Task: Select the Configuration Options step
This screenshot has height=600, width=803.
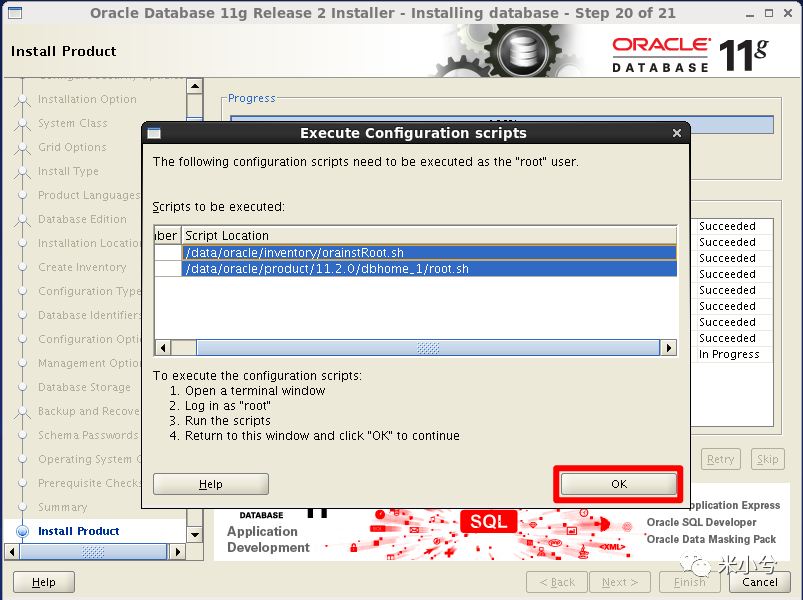Action: pyautogui.click(x=89, y=339)
